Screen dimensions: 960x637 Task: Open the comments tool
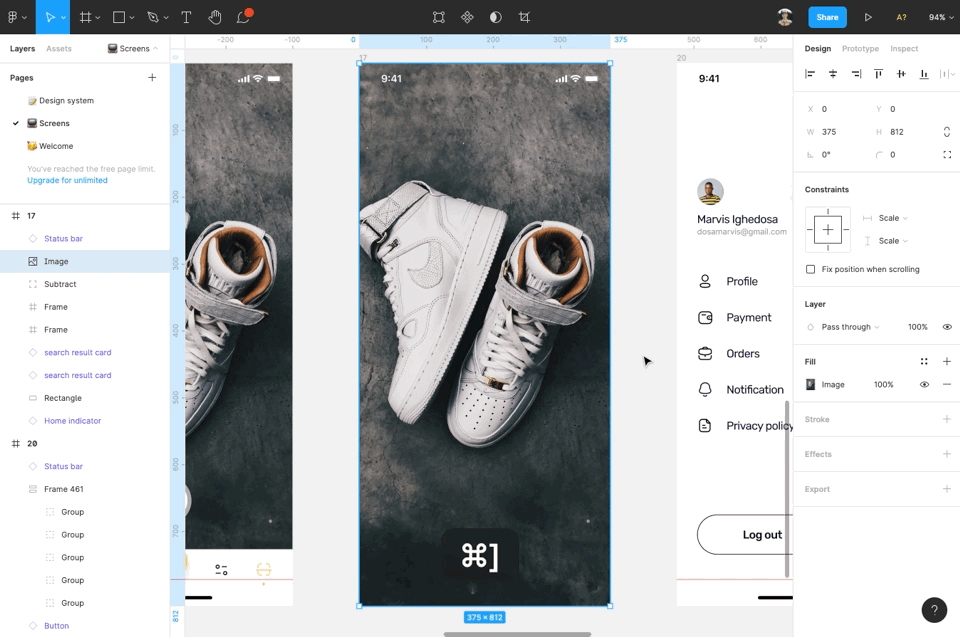pyautogui.click(x=241, y=17)
